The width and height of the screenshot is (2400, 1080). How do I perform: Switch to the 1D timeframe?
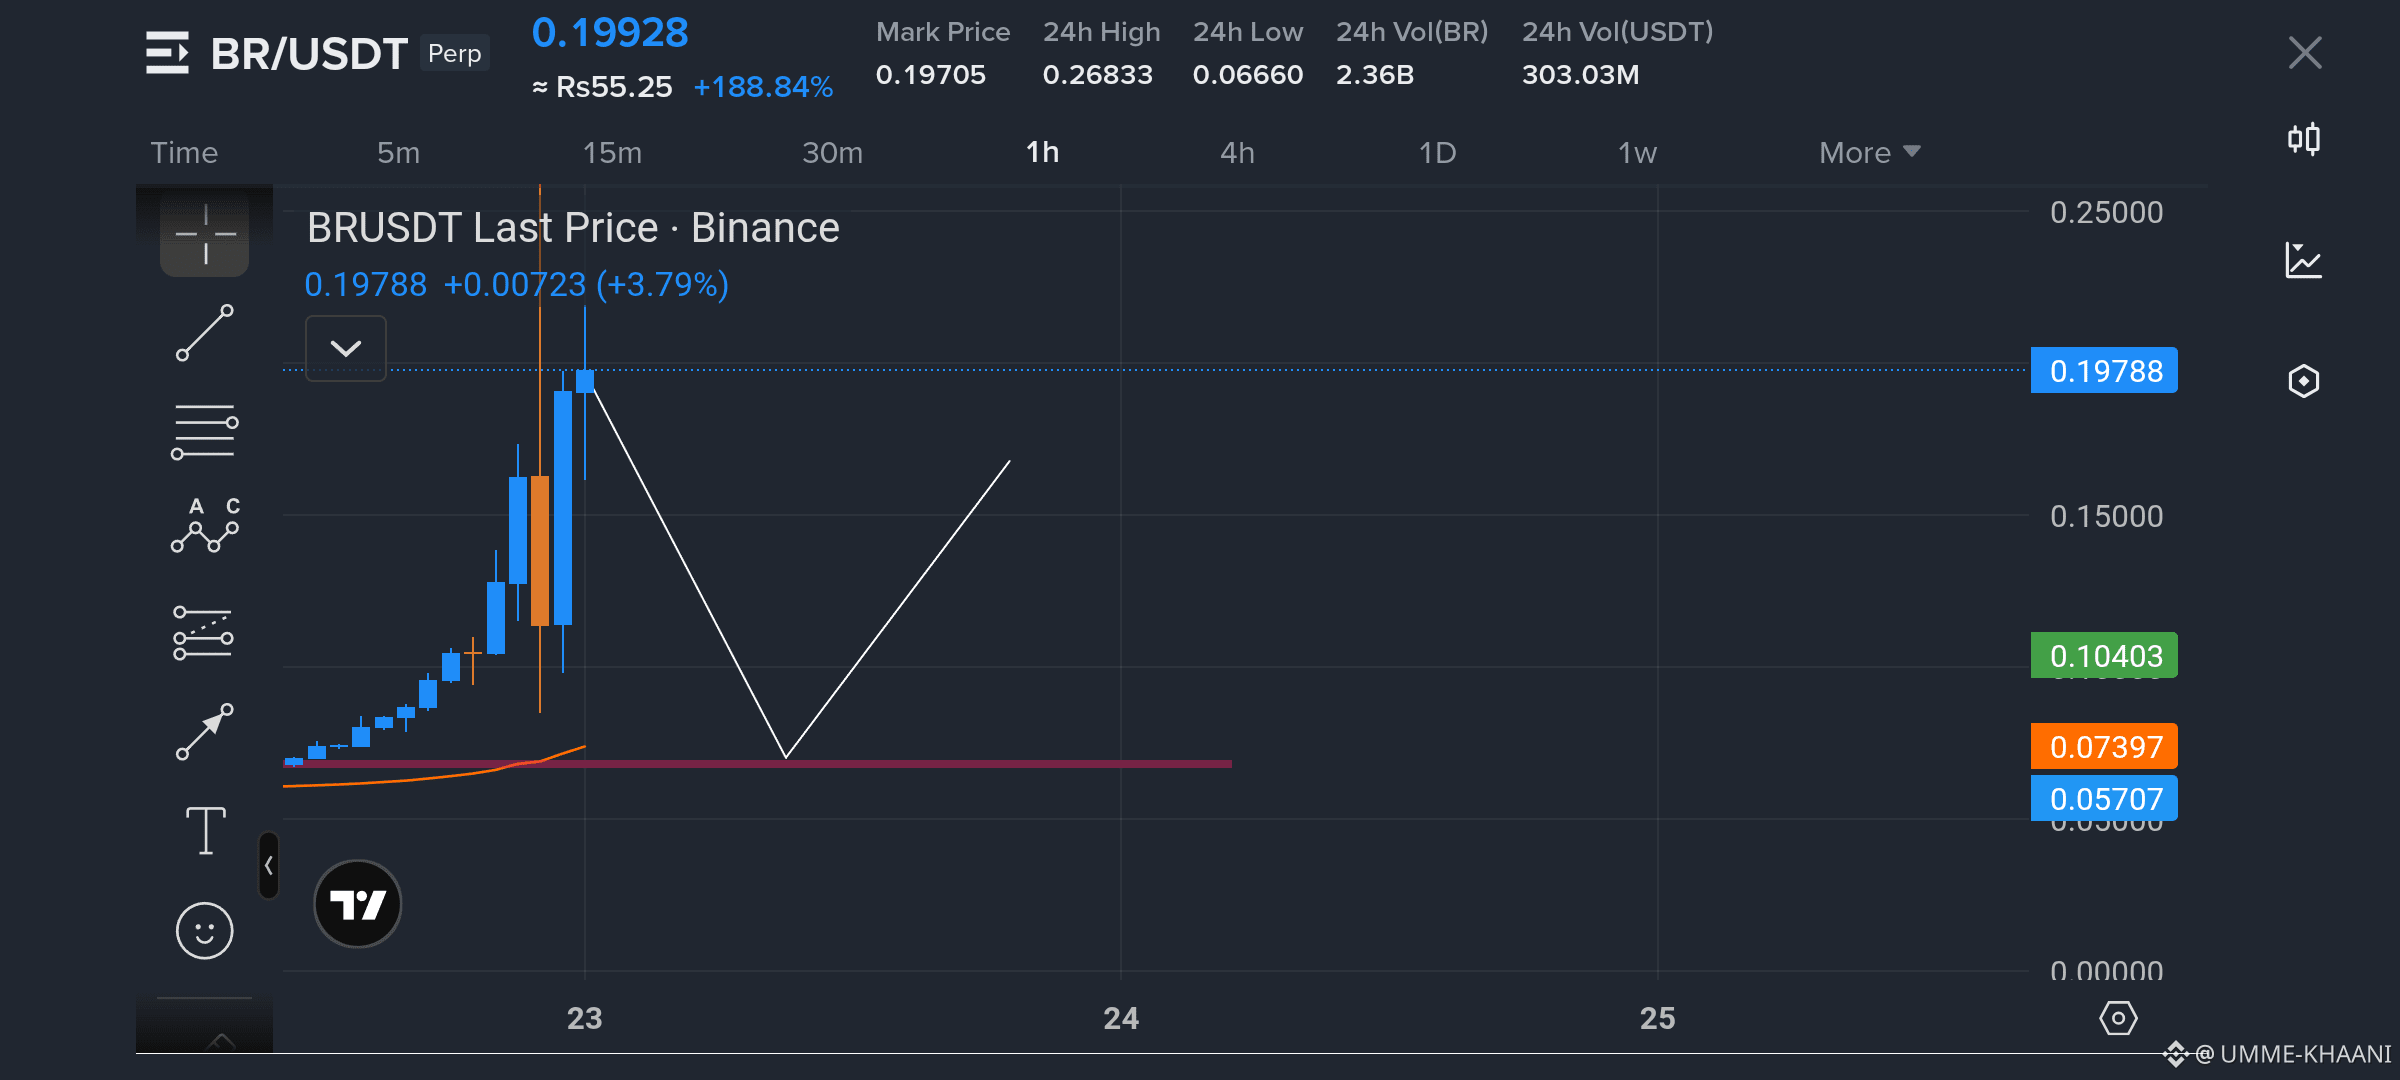tap(1437, 152)
